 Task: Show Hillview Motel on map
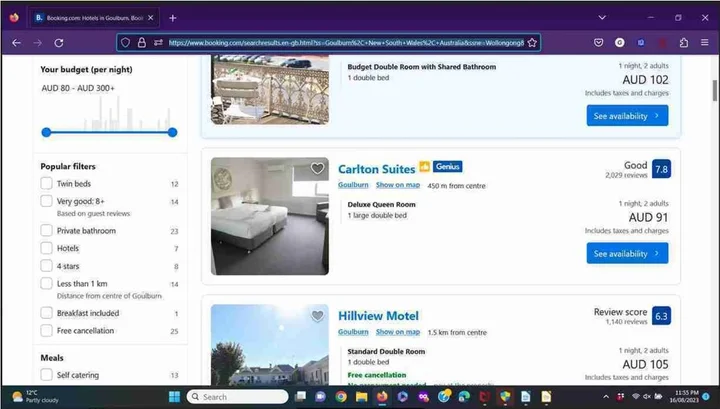[x=398, y=332]
